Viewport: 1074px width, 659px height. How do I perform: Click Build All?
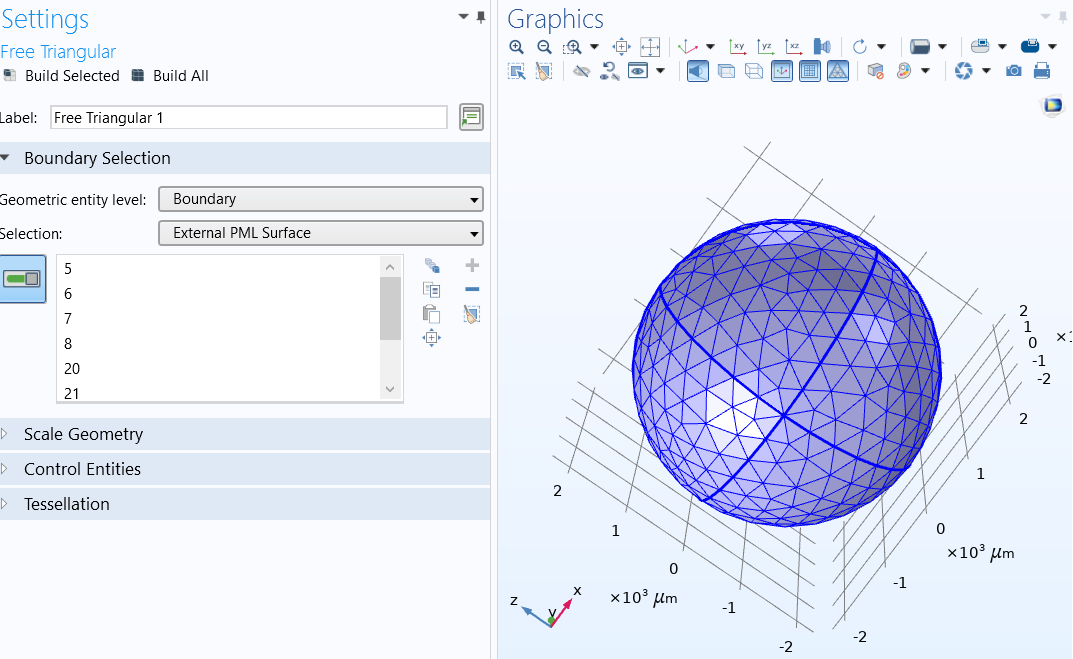point(170,76)
